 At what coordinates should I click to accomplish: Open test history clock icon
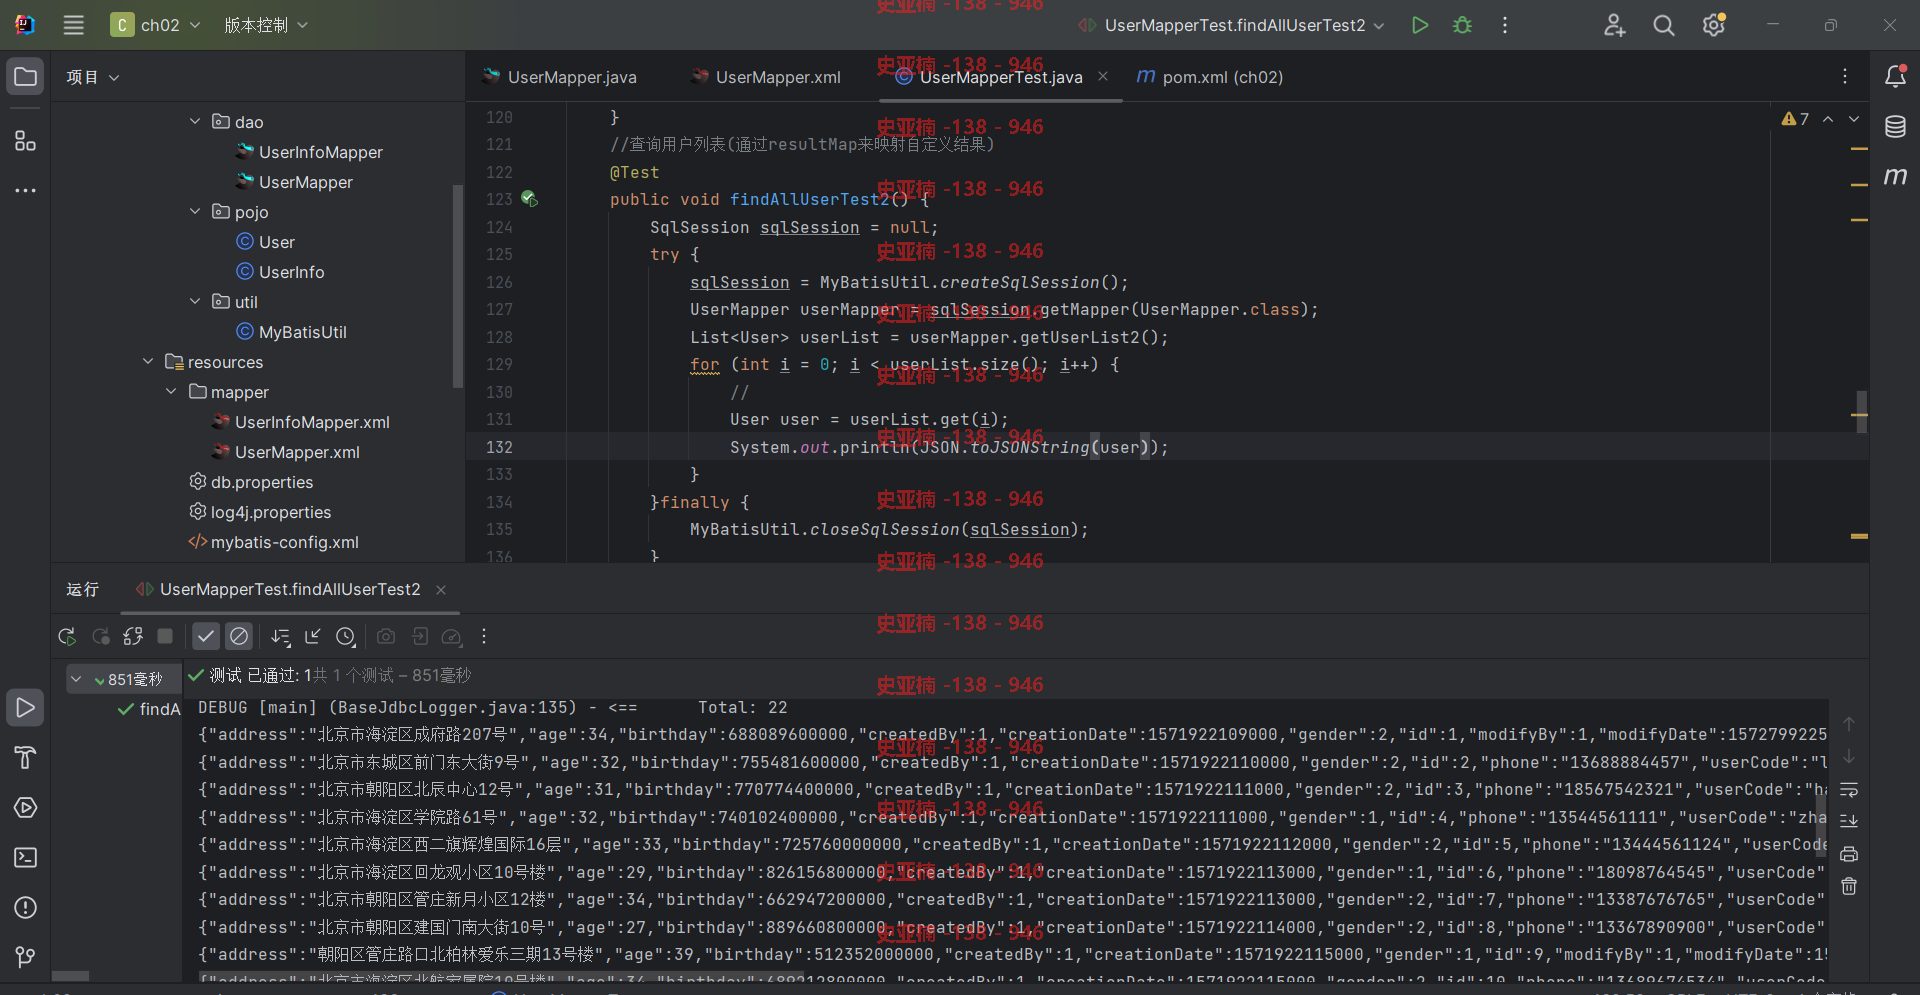coord(346,636)
